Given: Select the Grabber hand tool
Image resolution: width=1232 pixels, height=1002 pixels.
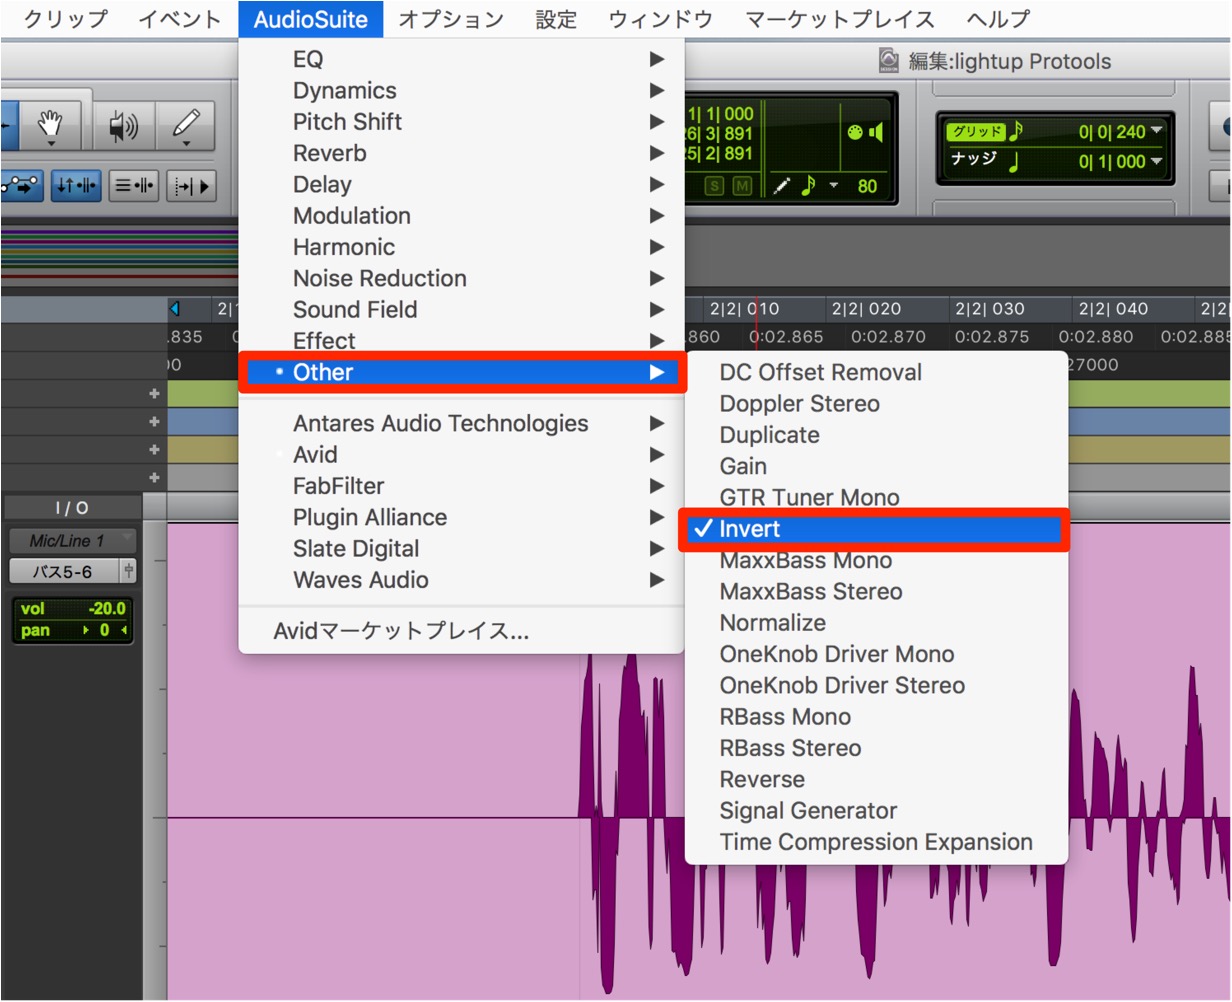Looking at the screenshot, I should 50,126.
